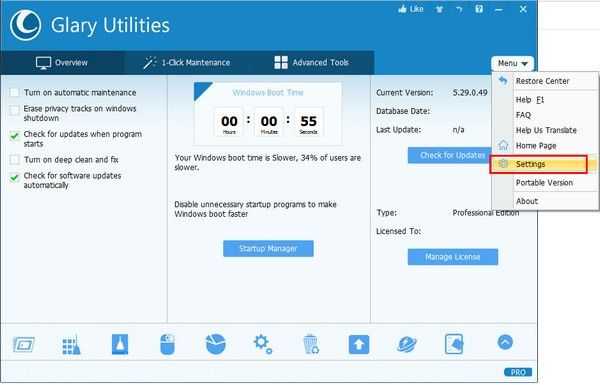Viewport: 600px width, 385px height.
Task: Click the PRO badge in status bar
Action: coord(518,372)
